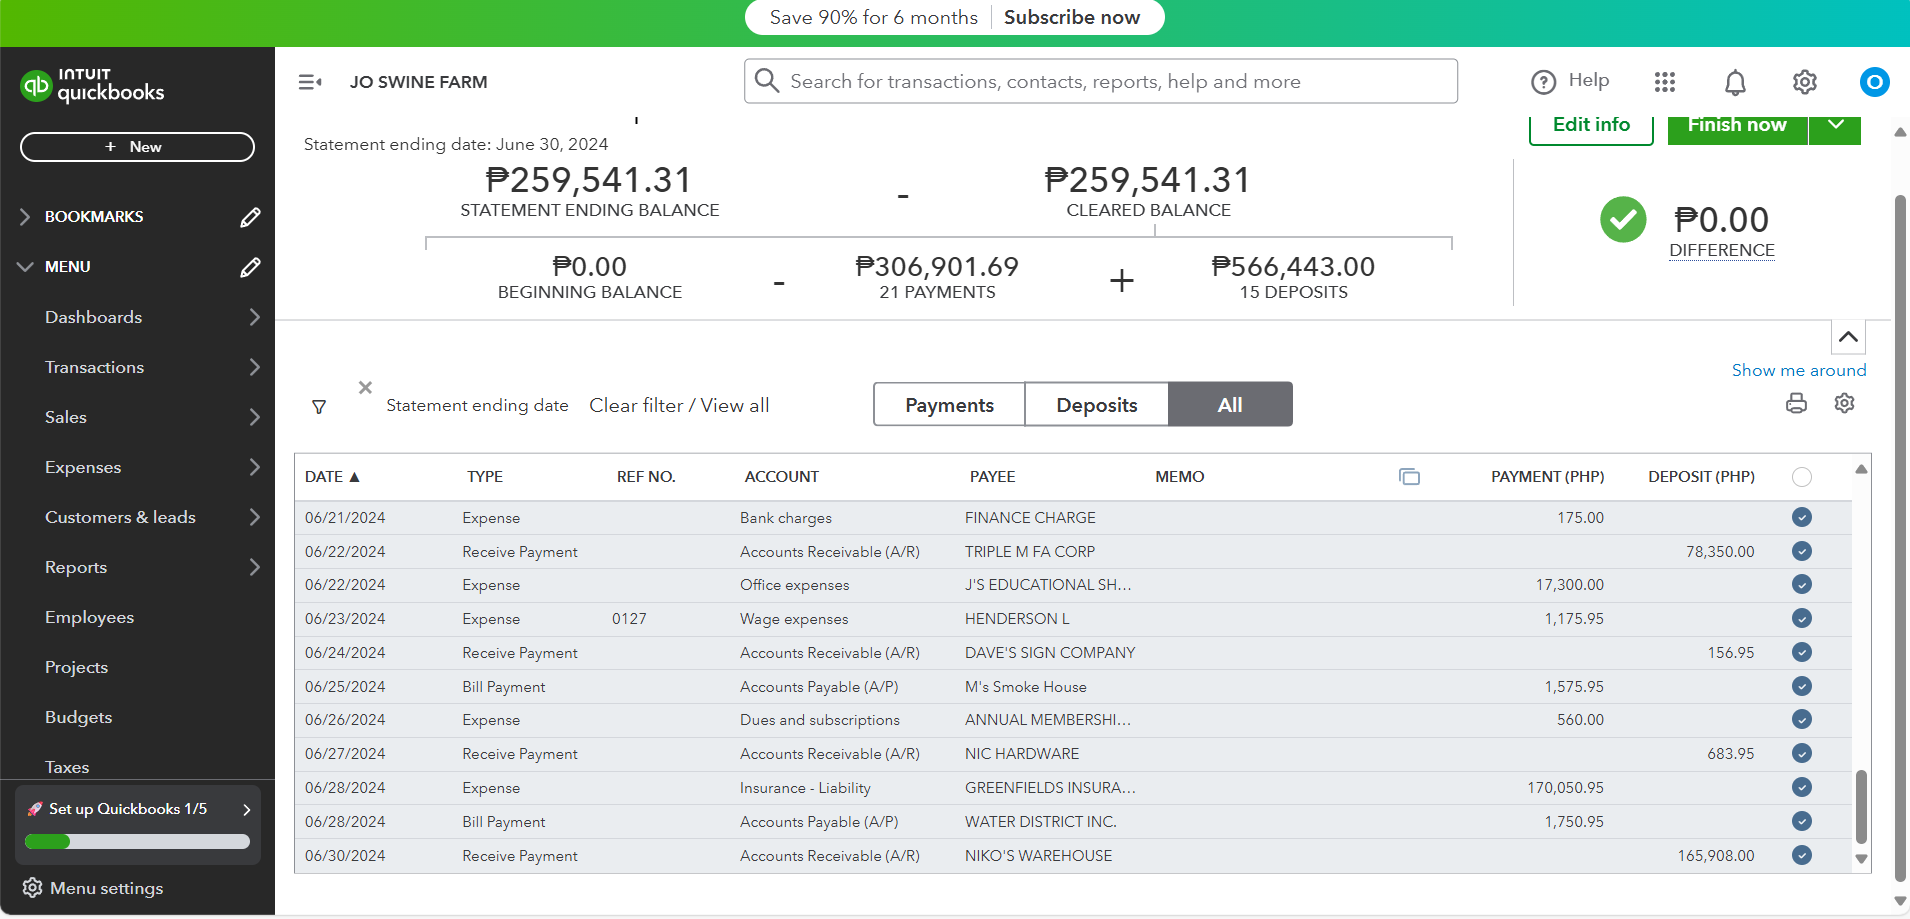Viewport: 1910px width, 919px height.
Task: Edit bookmarks with the pencil icon
Action: pos(250,217)
